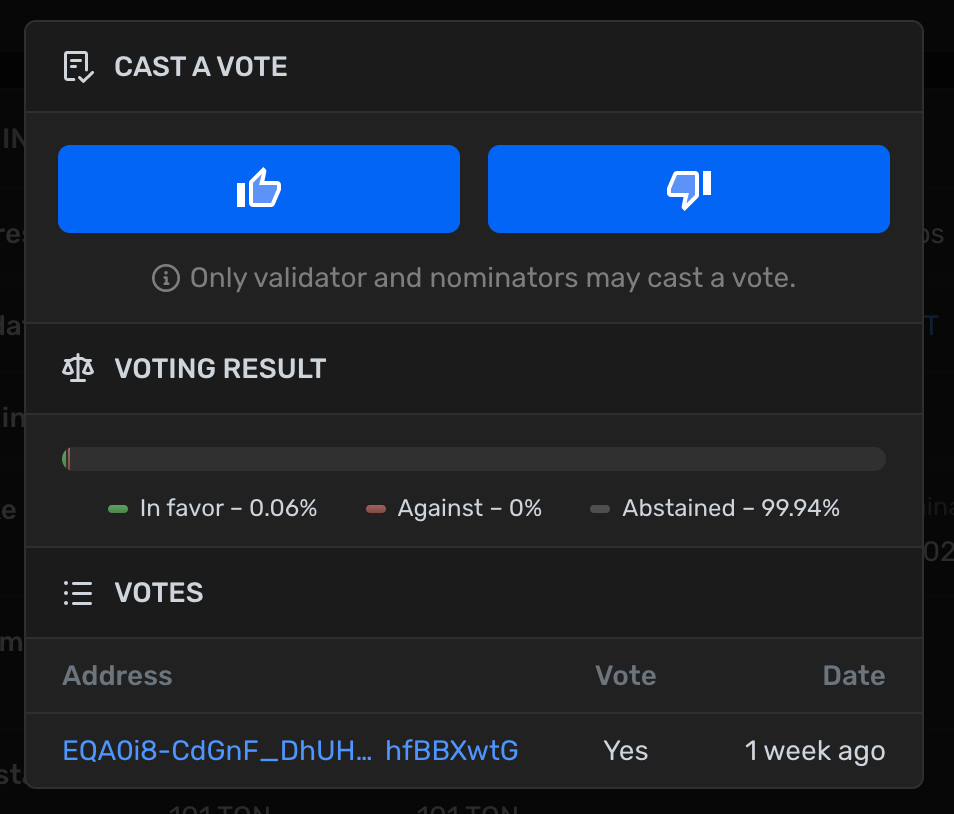This screenshot has height=814, width=954.
Task: Click the Address column header
Action: click(117, 676)
